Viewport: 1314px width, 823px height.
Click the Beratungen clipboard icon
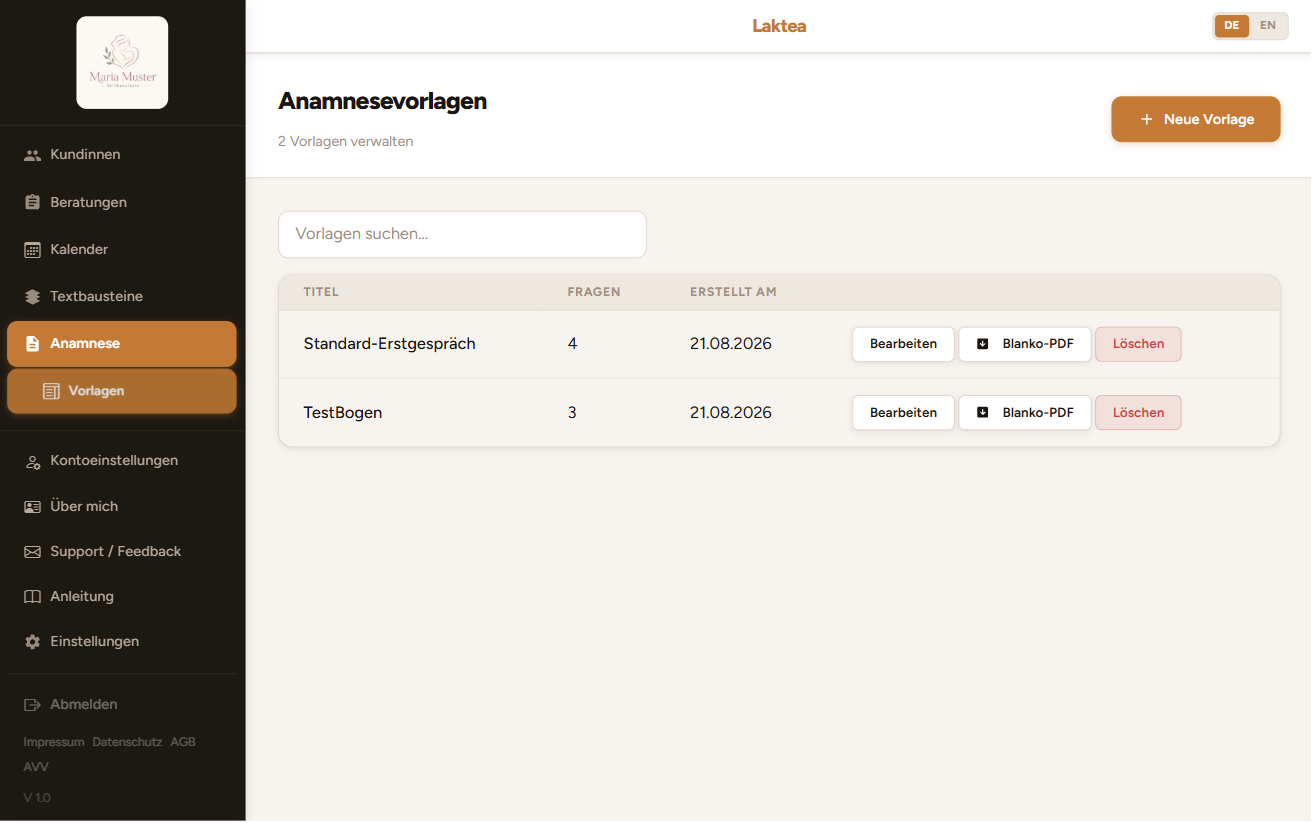[x=32, y=202]
